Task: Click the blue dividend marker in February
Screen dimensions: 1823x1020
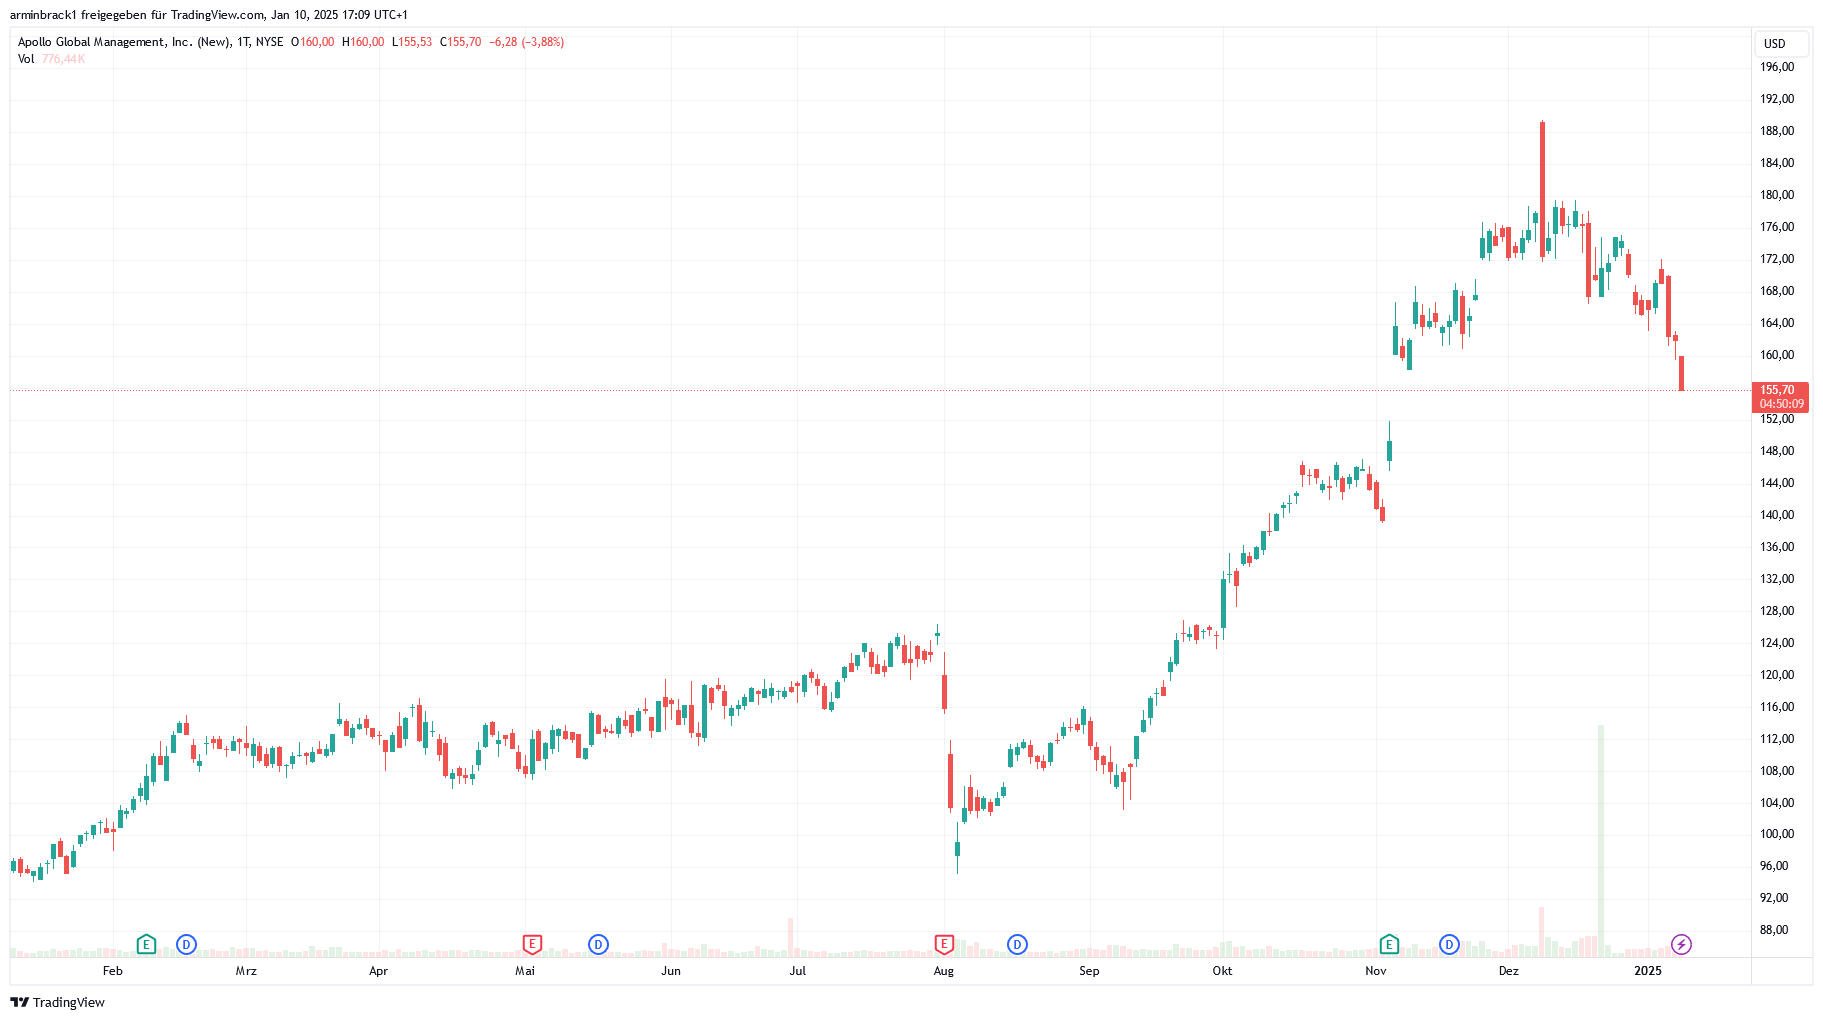Action: 186,944
